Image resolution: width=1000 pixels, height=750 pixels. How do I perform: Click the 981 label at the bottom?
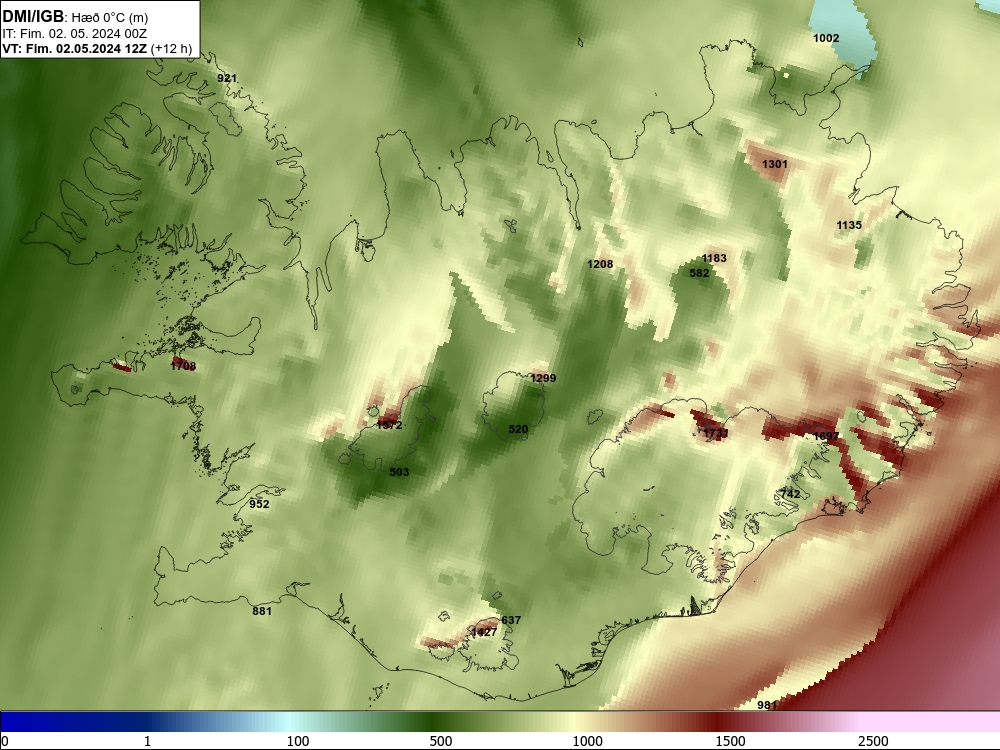767,705
